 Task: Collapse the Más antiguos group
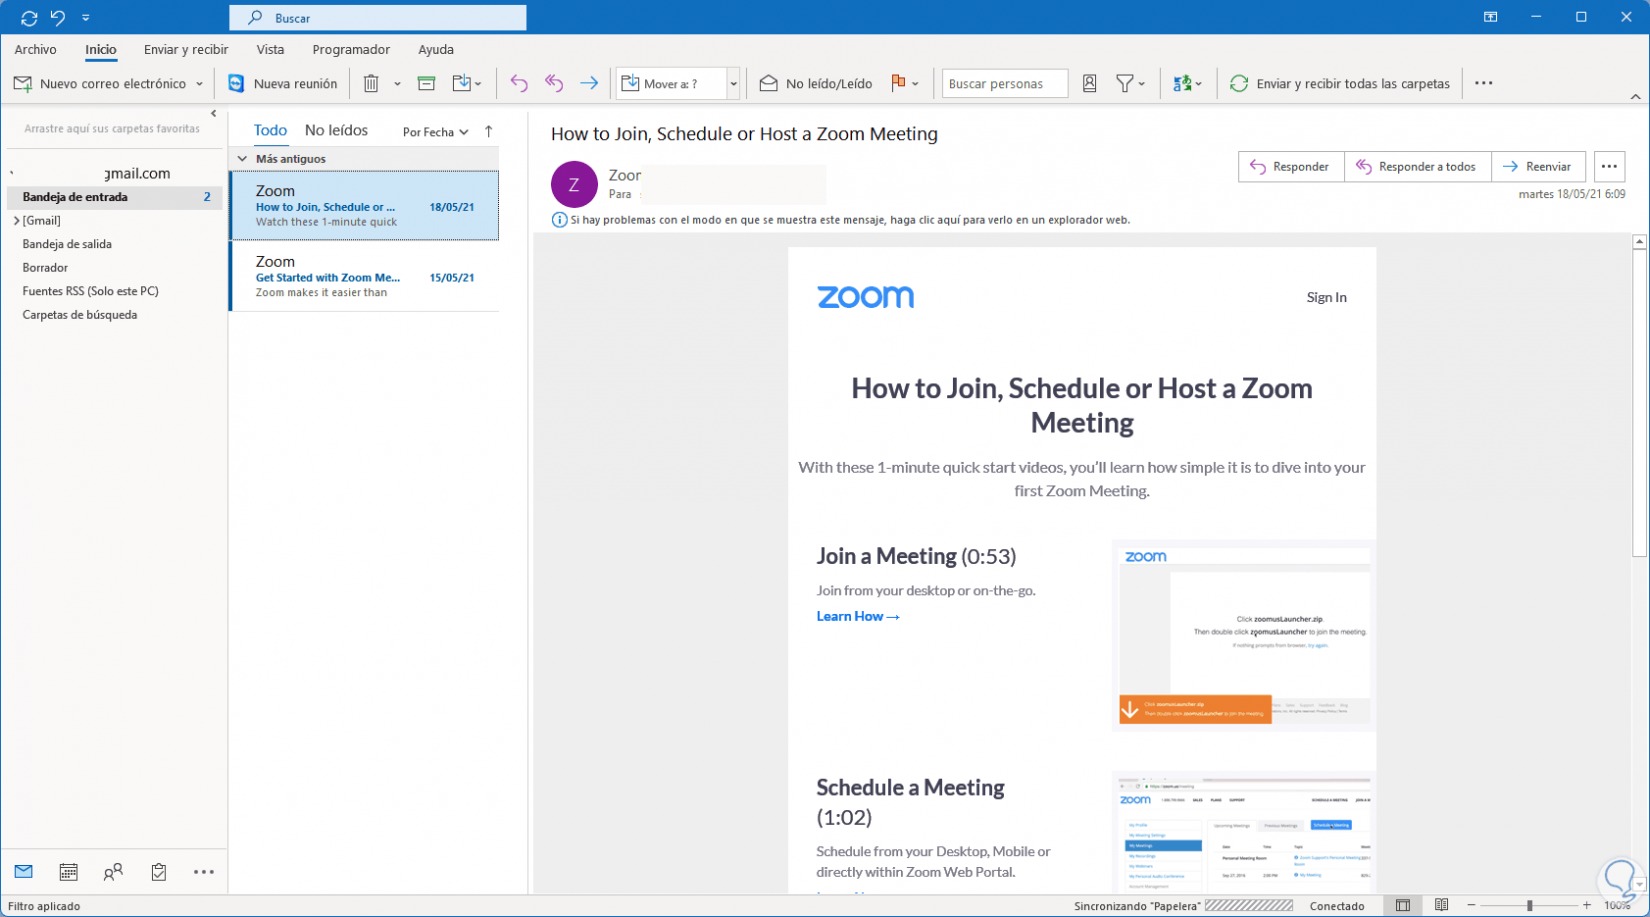point(242,159)
